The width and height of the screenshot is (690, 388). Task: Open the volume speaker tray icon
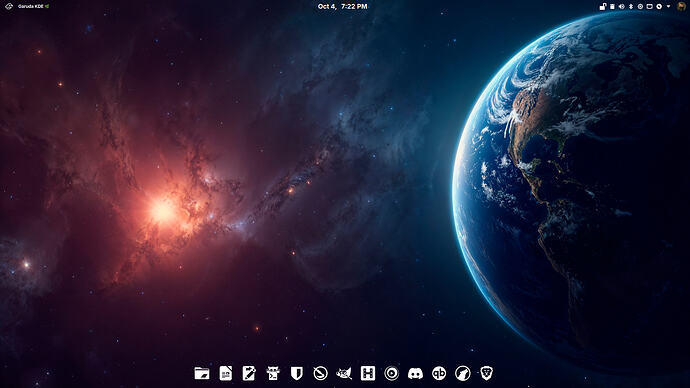tap(621, 7)
